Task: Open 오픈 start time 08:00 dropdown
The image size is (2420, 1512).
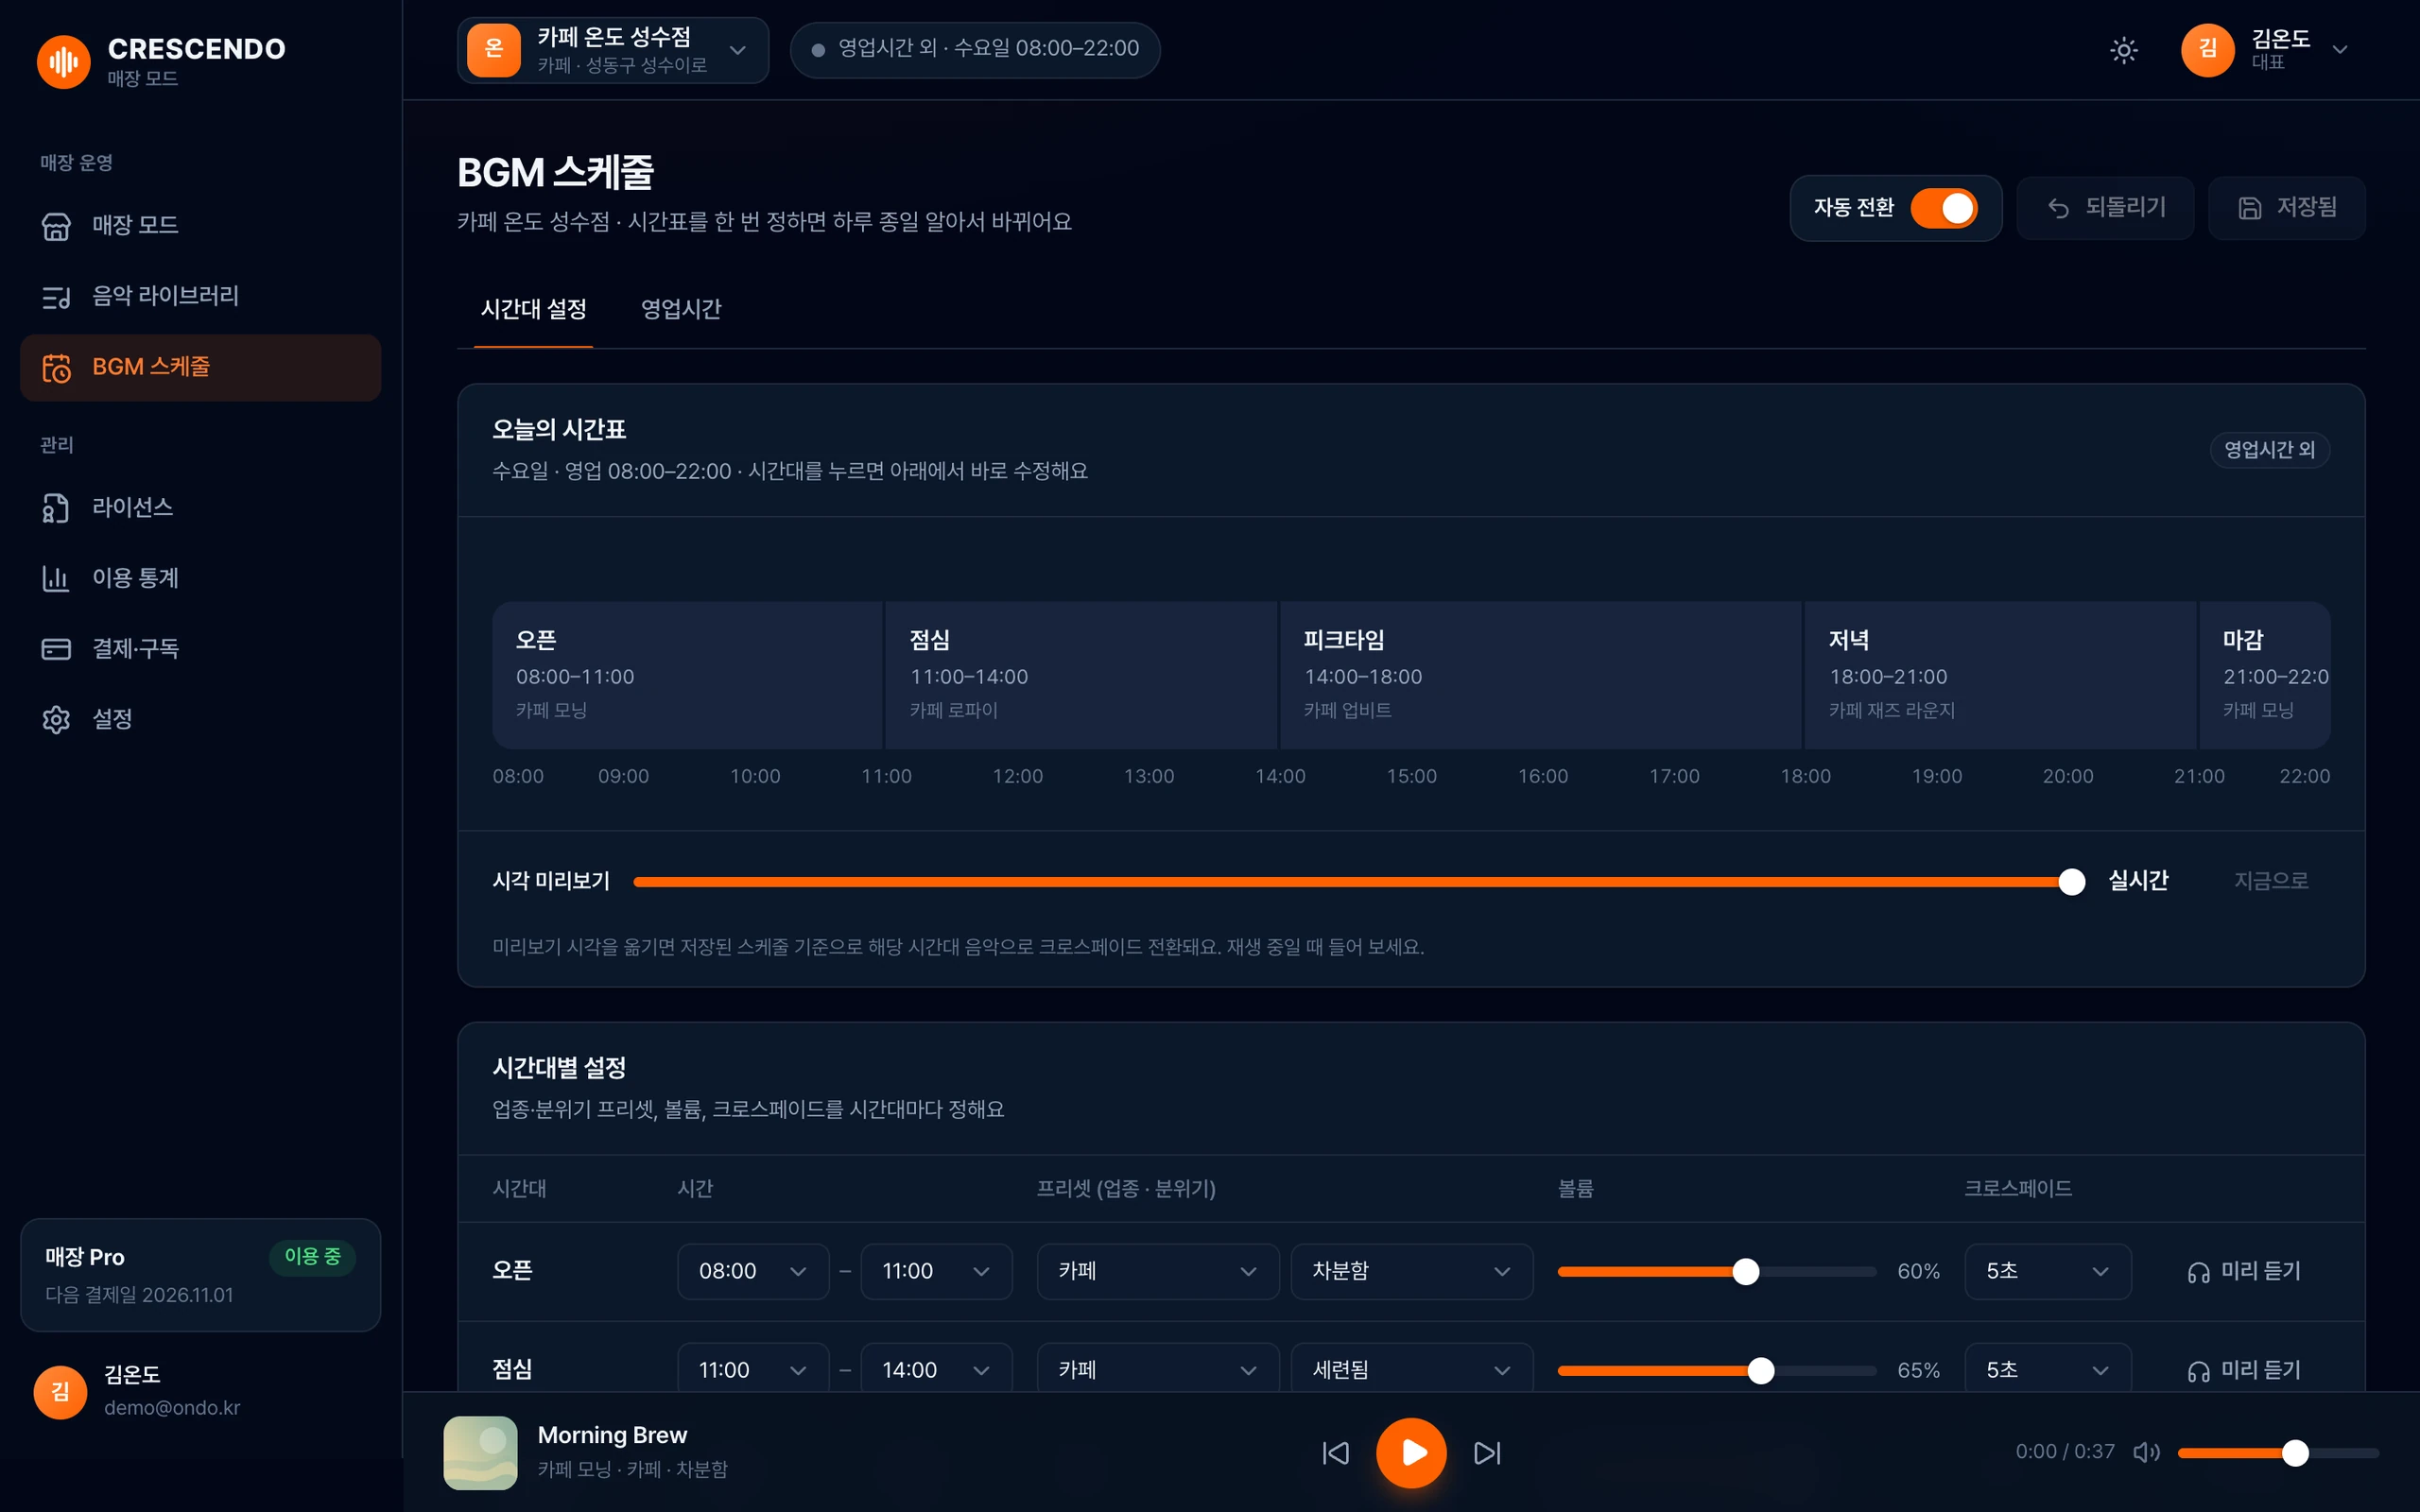Action: click(x=753, y=1271)
